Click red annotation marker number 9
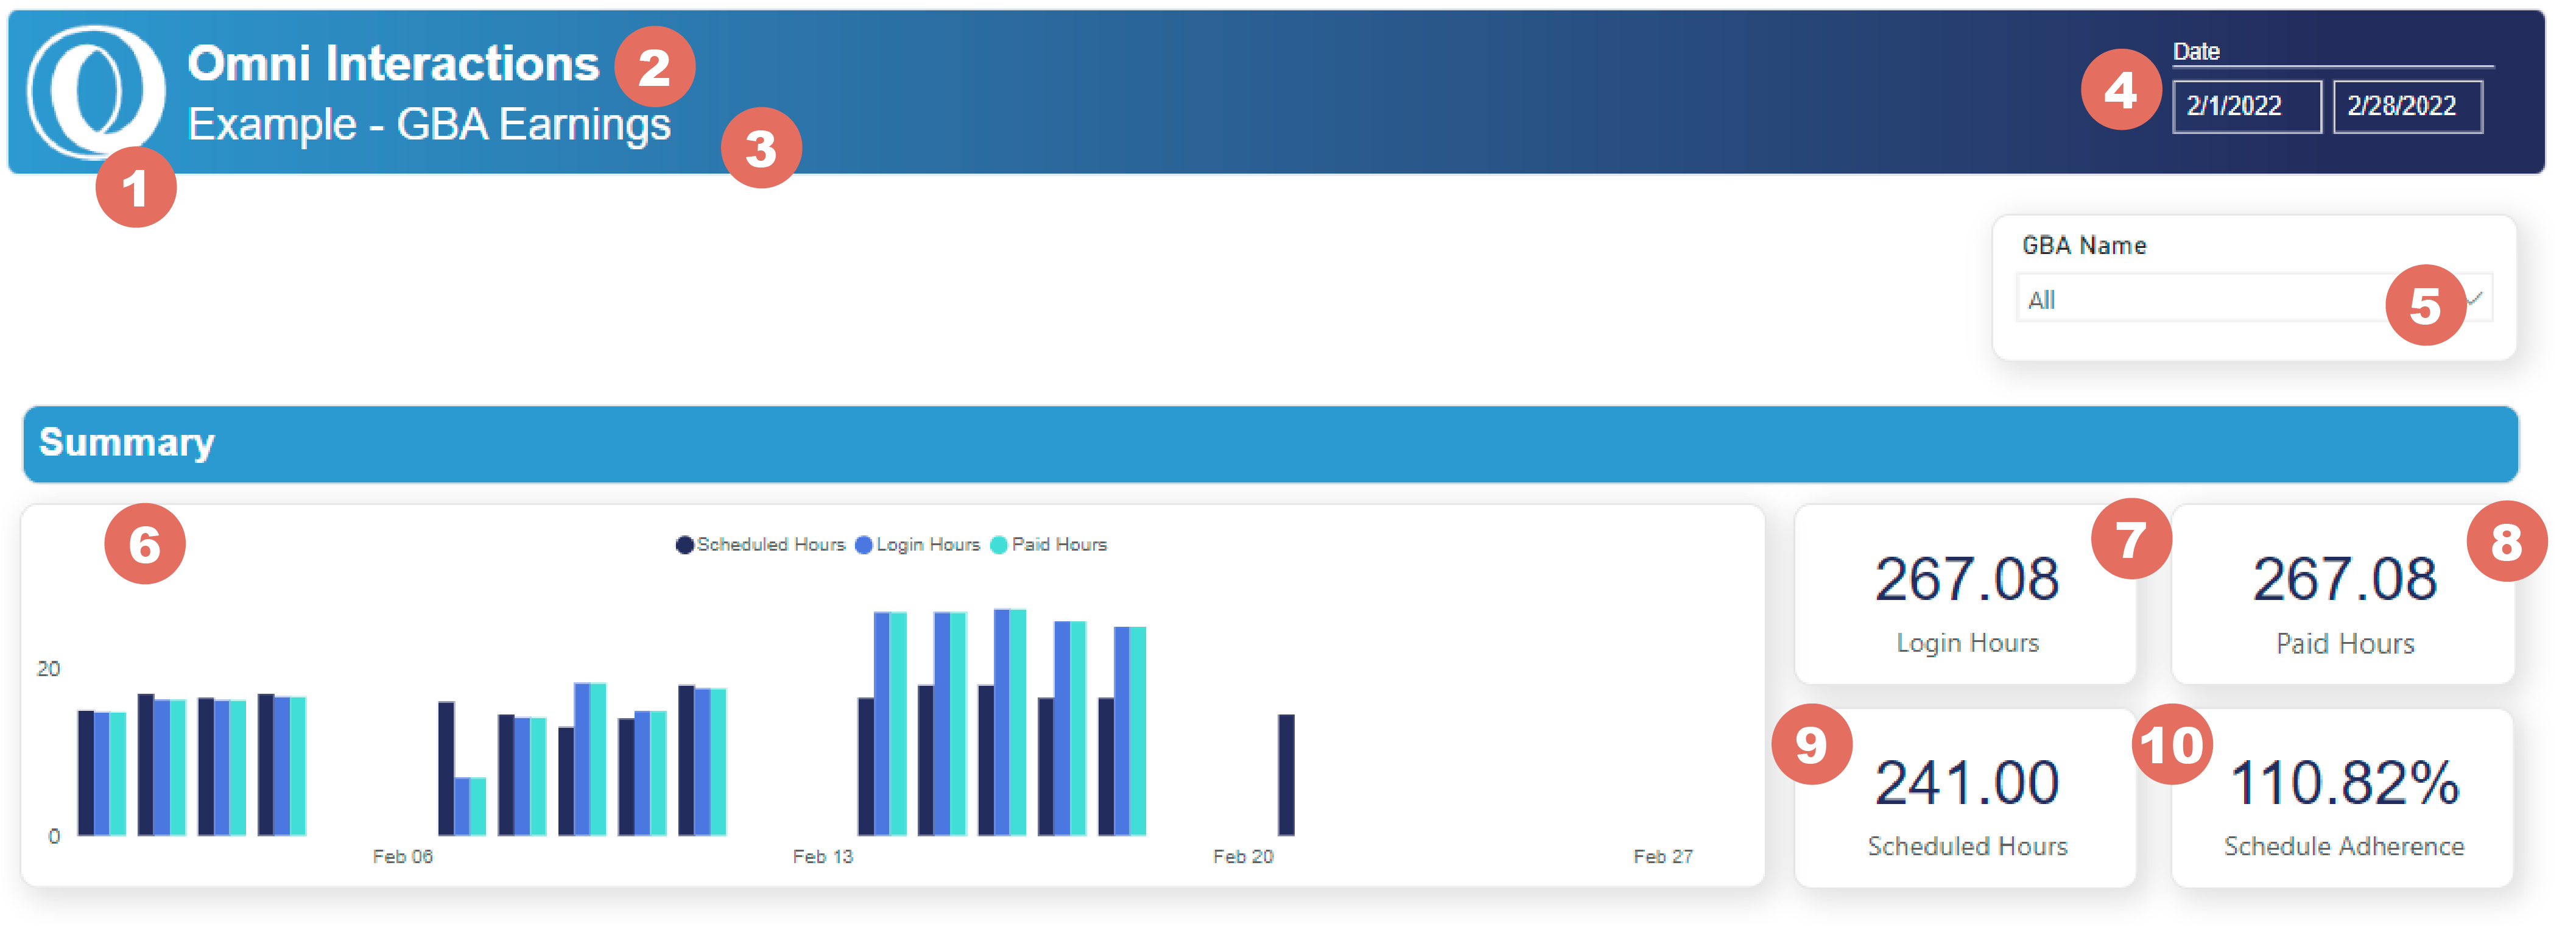This screenshot has height=935, width=2576. (x=1811, y=744)
